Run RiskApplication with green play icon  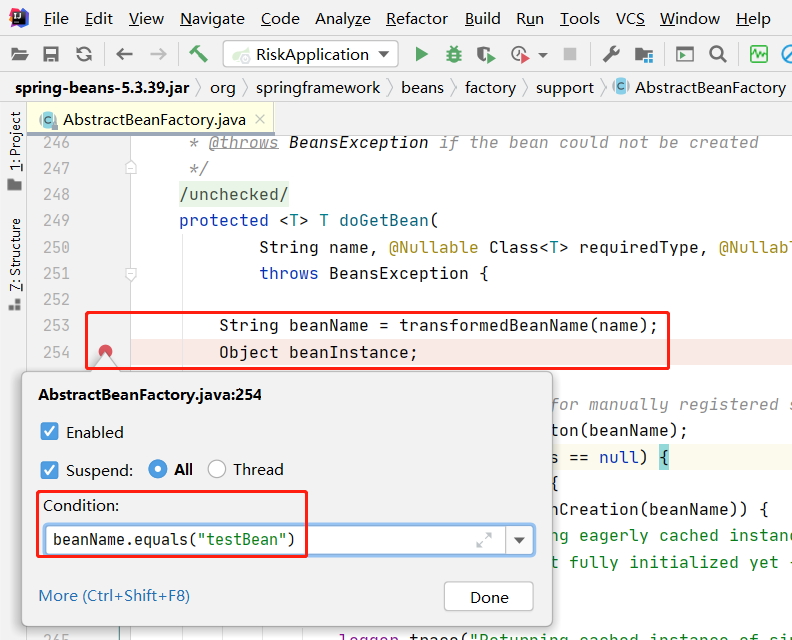pos(421,54)
